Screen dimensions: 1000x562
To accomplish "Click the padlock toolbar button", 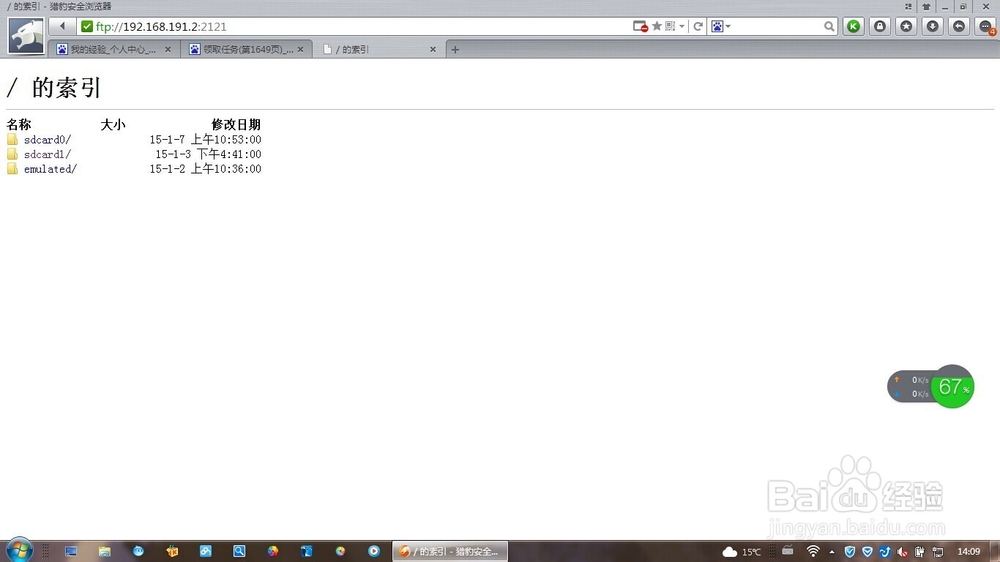I will 880,26.
